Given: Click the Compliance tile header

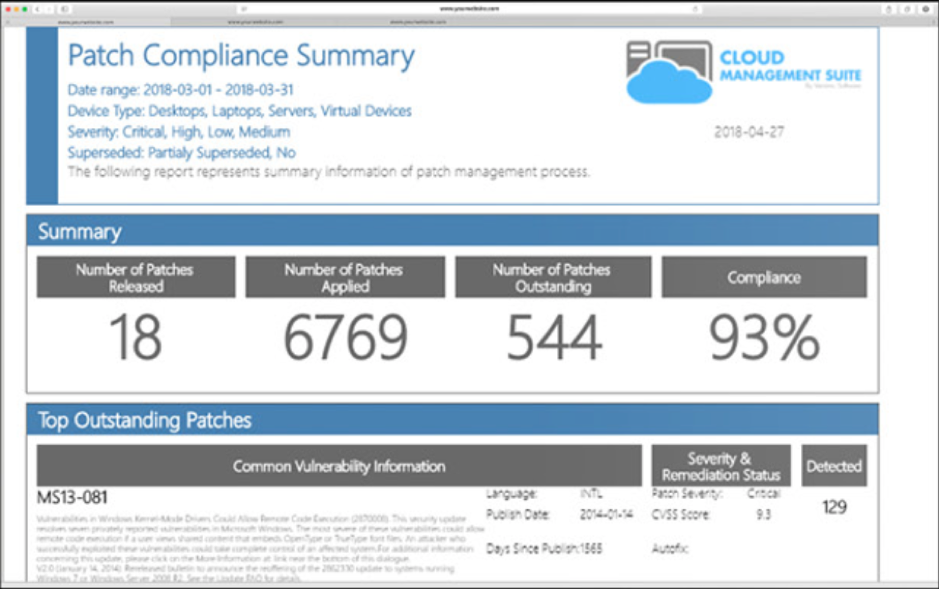Looking at the screenshot, I should tap(764, 277).
